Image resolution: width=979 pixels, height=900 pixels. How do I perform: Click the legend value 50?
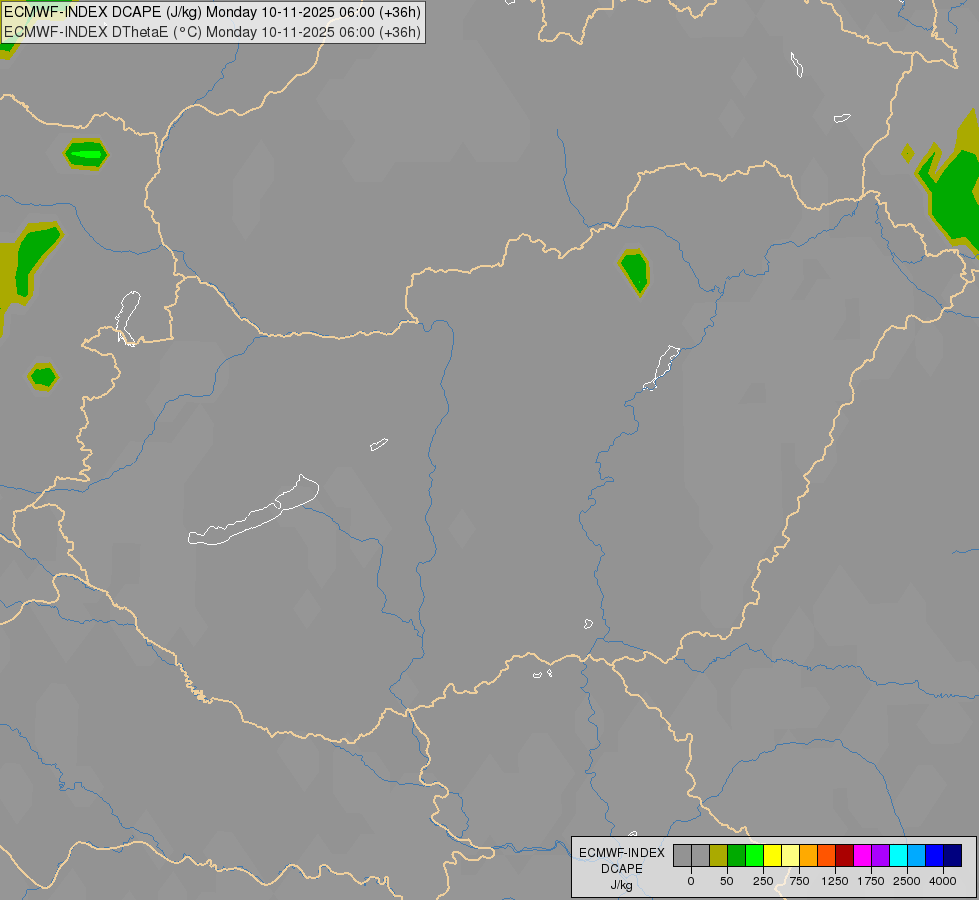point(727,881)
